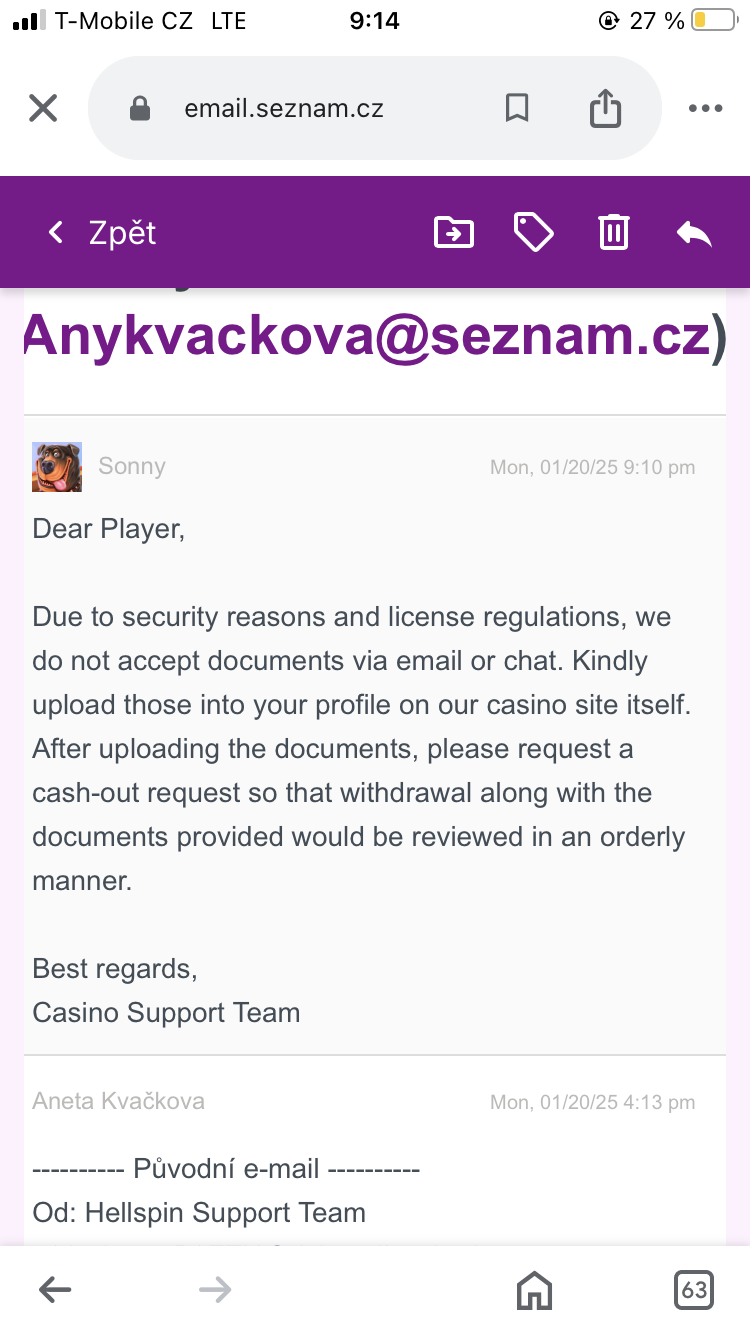Close the browser view with the X
This screenshot has height=1334, width=750.
click(x=43, y=108)
